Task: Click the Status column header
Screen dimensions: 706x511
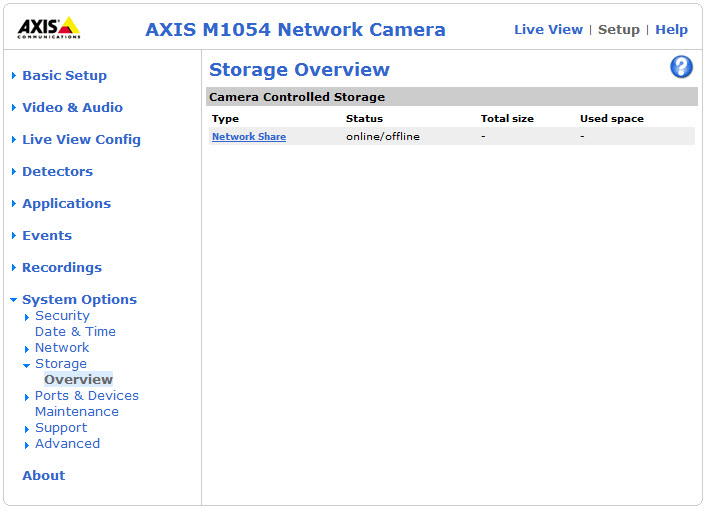Action: tap(364, 119)
